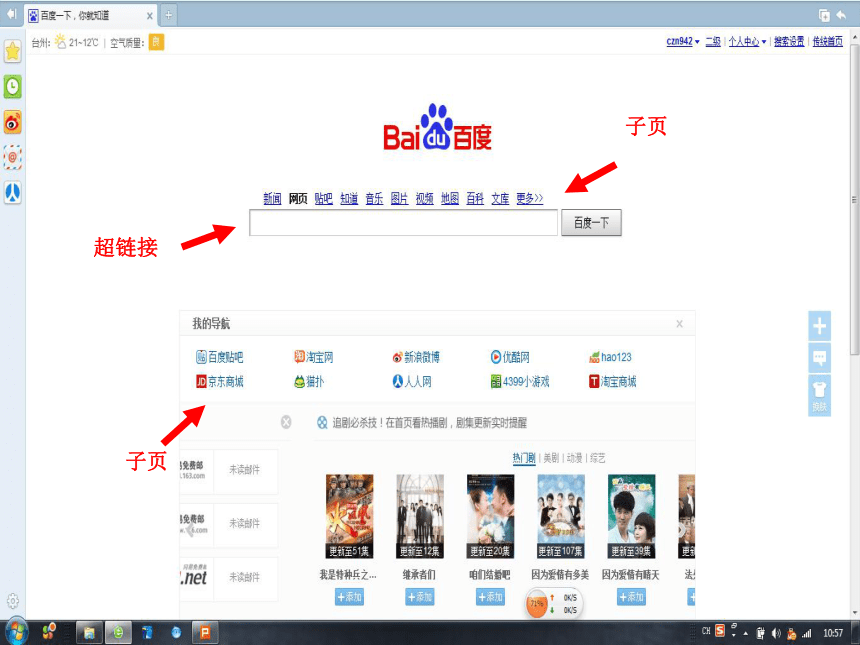Open the 音乐 search category
Screen dimensions: 860x645
tap(374, 198)
